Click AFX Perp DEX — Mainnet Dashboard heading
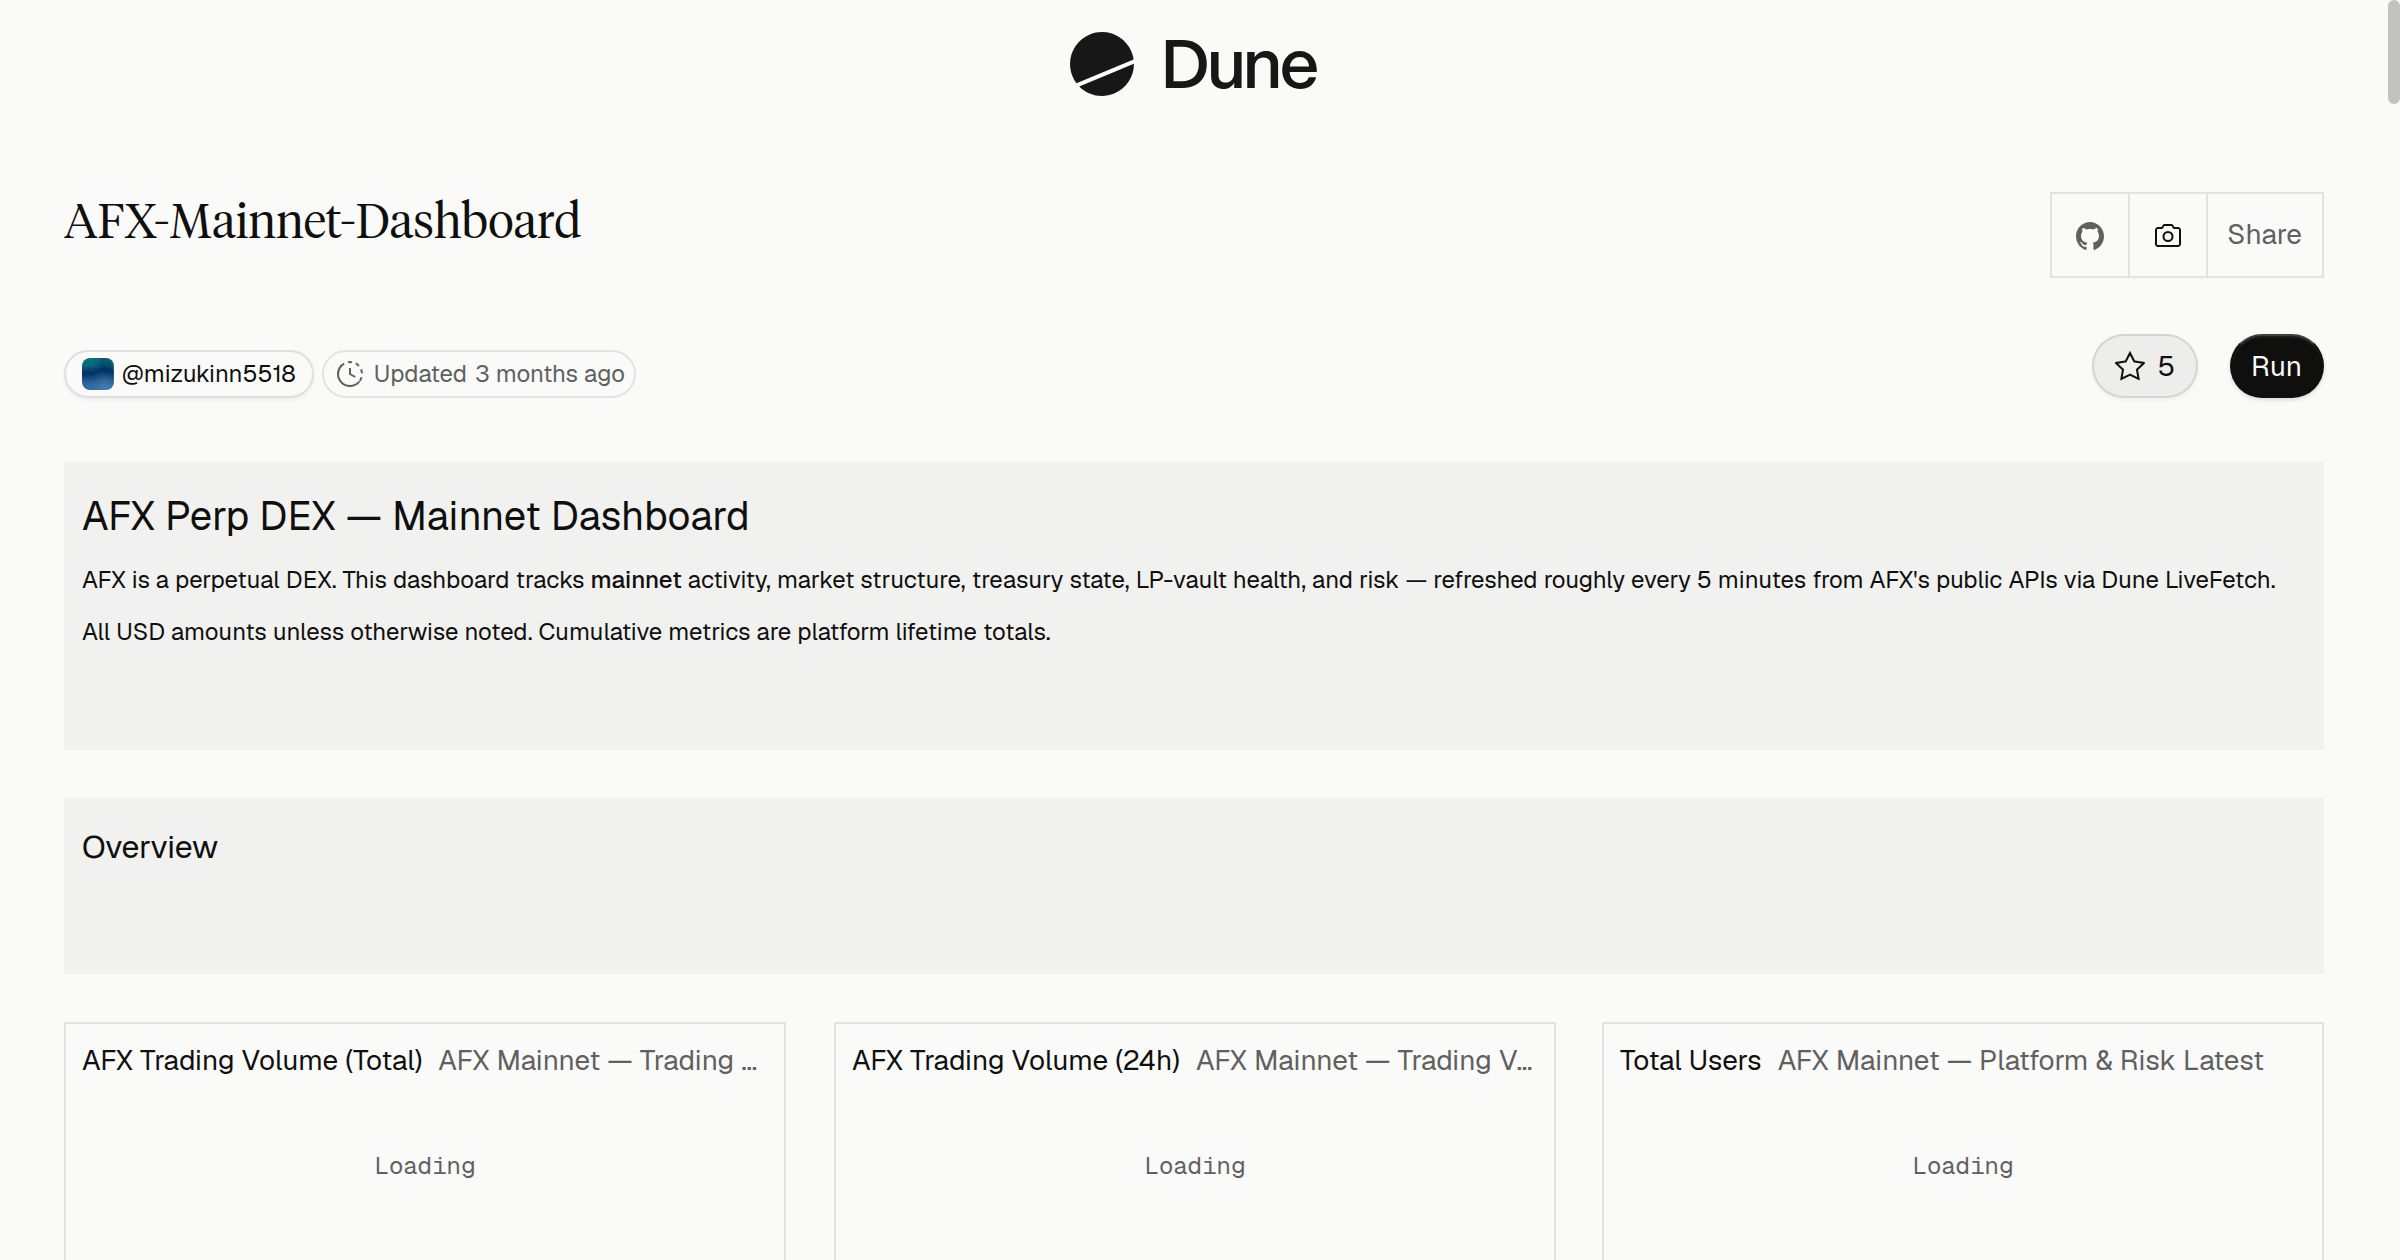 coord(415,516)
